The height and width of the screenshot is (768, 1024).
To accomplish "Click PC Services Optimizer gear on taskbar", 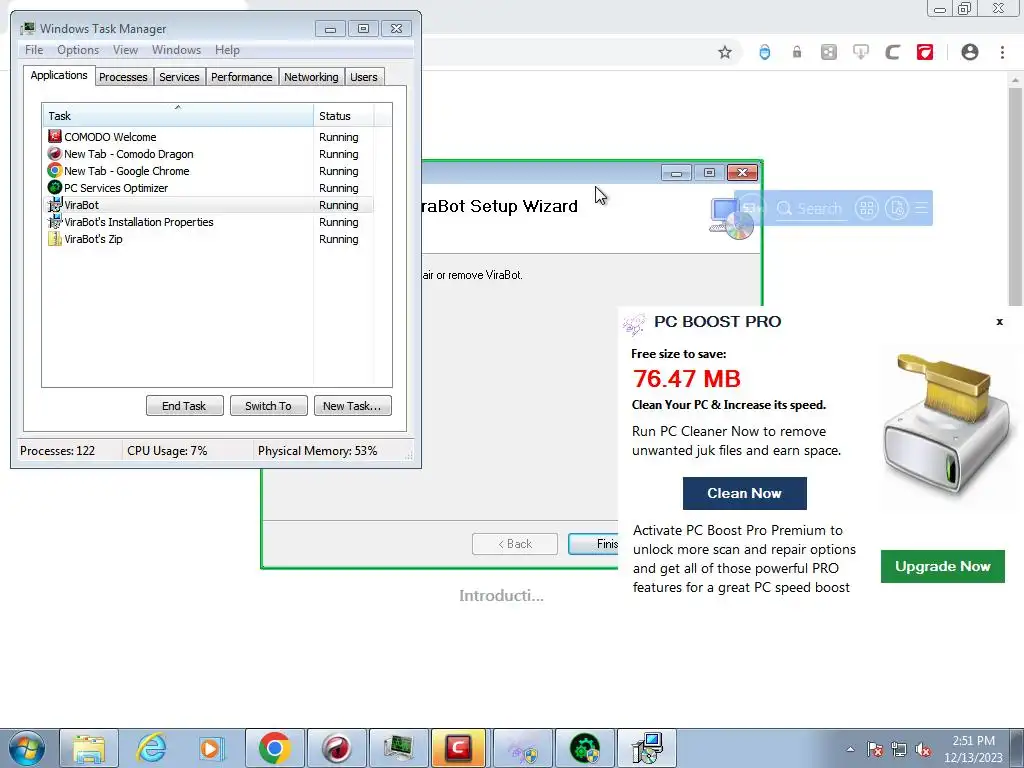I will pyautogui.click(x=584, y=748).
